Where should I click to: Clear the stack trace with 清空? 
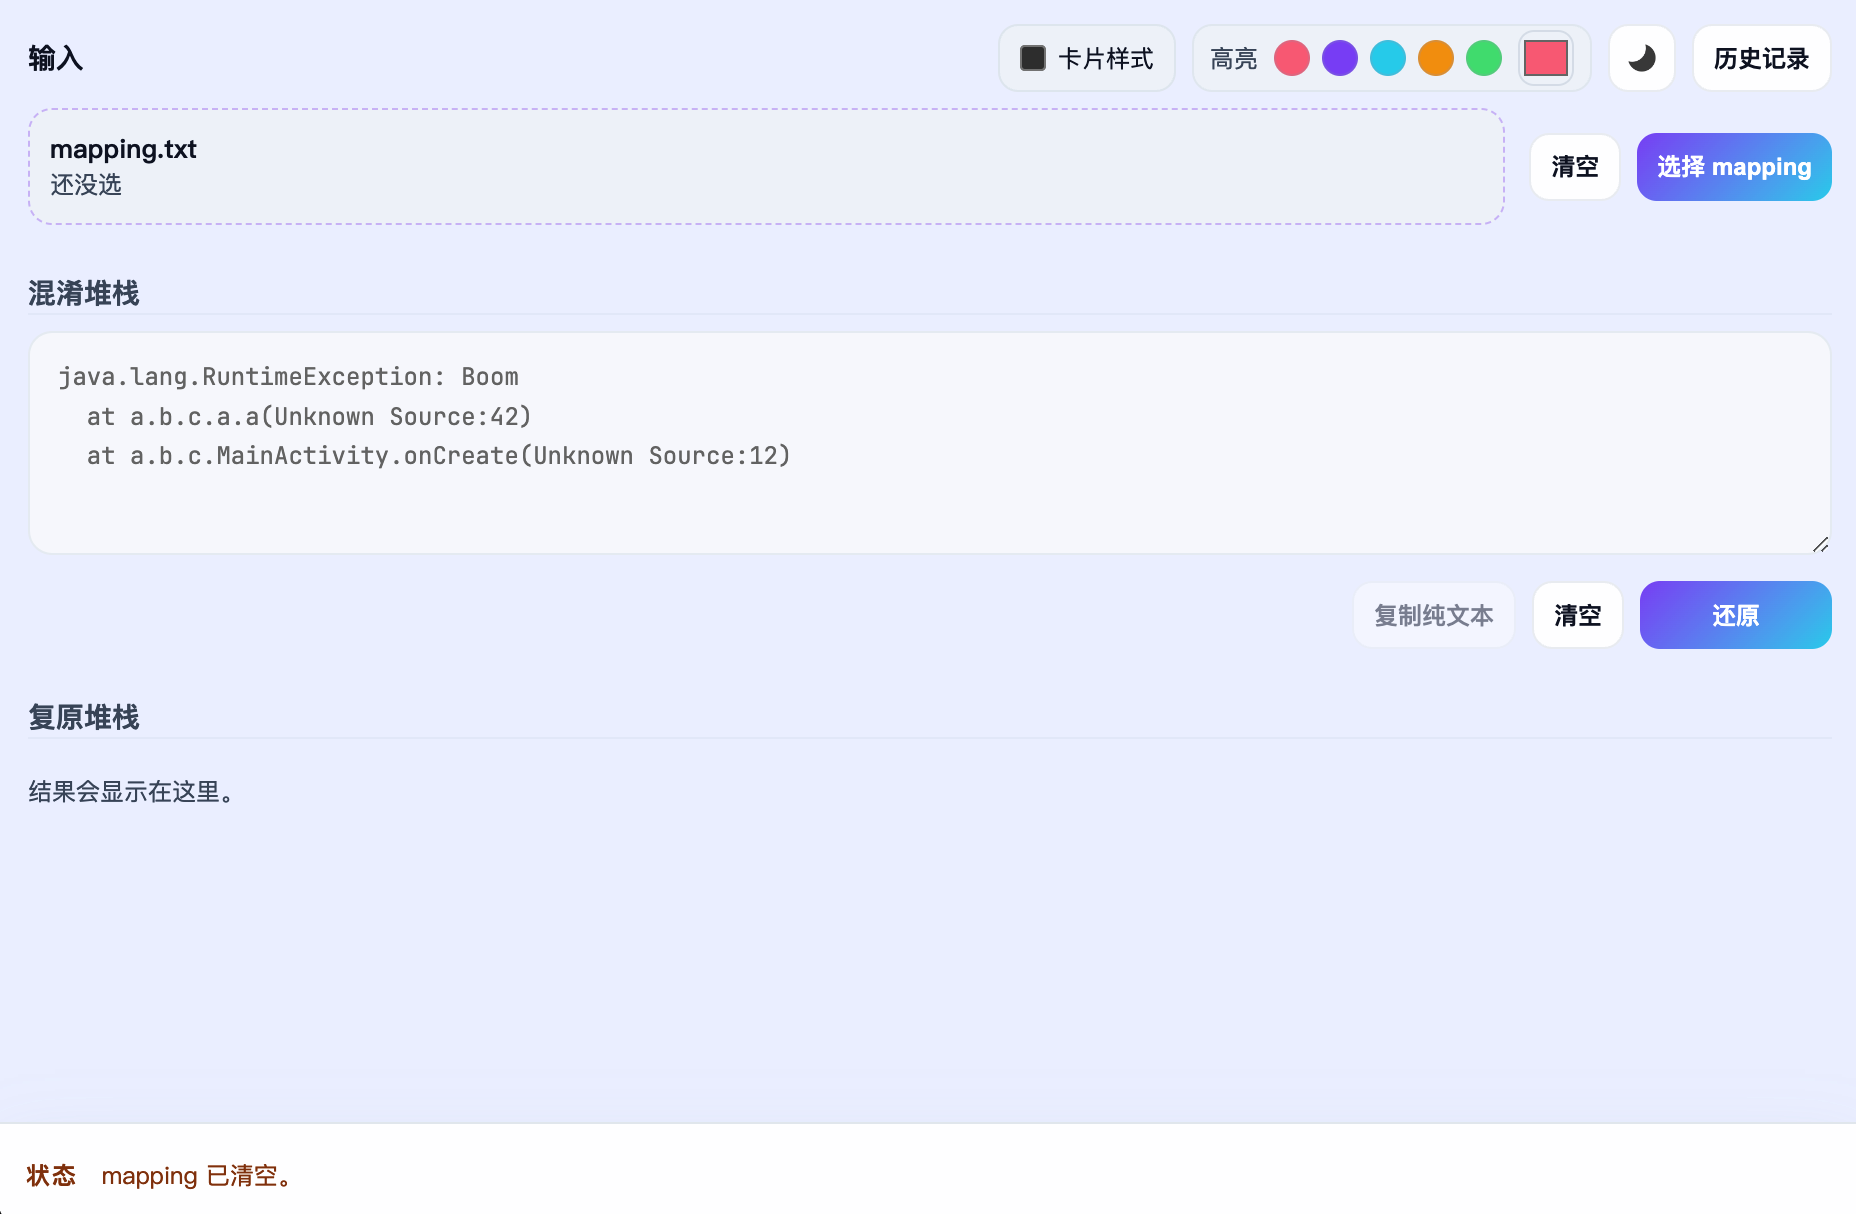coord(1578,615)
